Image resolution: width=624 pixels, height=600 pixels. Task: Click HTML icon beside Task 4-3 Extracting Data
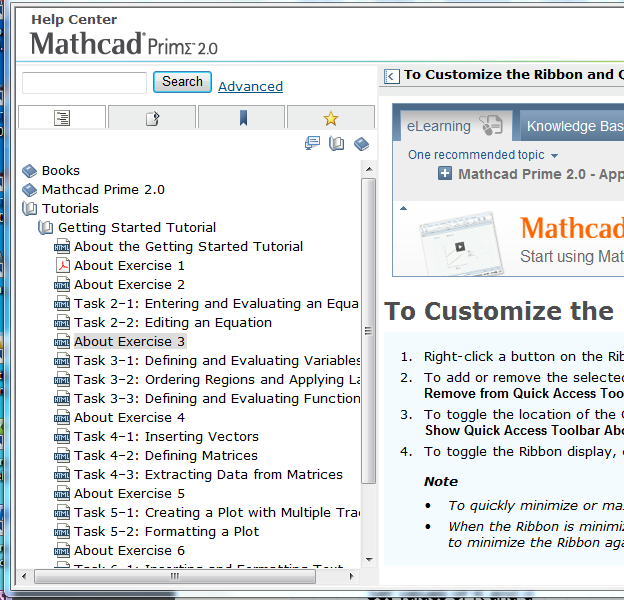(62, 475)
